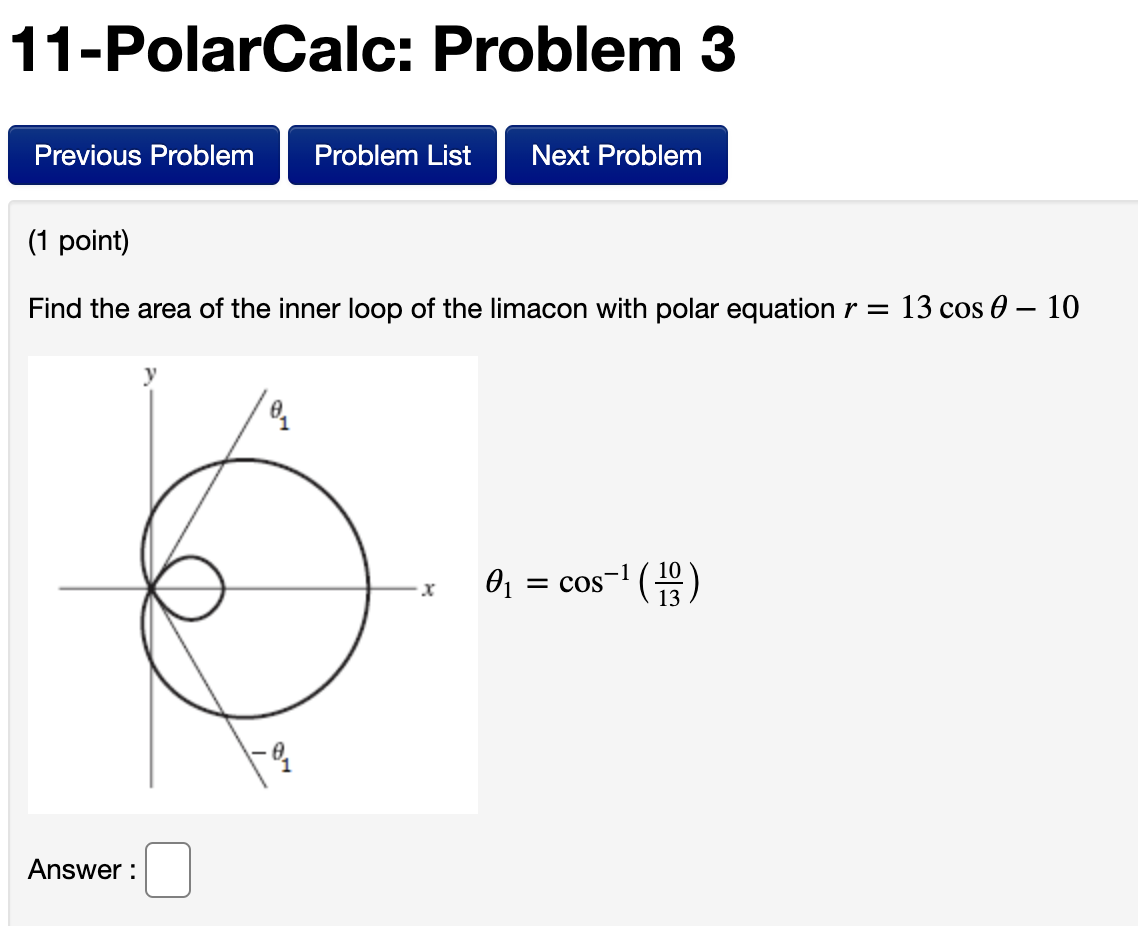Click the origin of the polar graph
The width and height of the screenshot is (1138, 926).
click(152, 586)
